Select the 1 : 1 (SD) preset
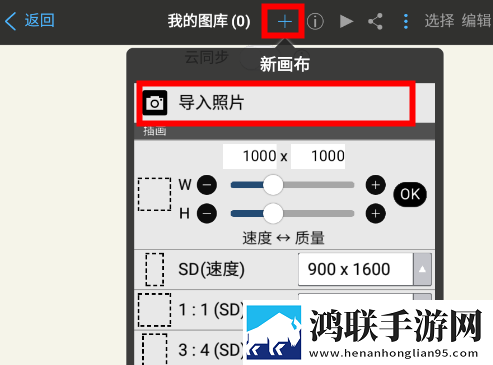The width and height of the screenshot is (493, 365). coord(211,310)
